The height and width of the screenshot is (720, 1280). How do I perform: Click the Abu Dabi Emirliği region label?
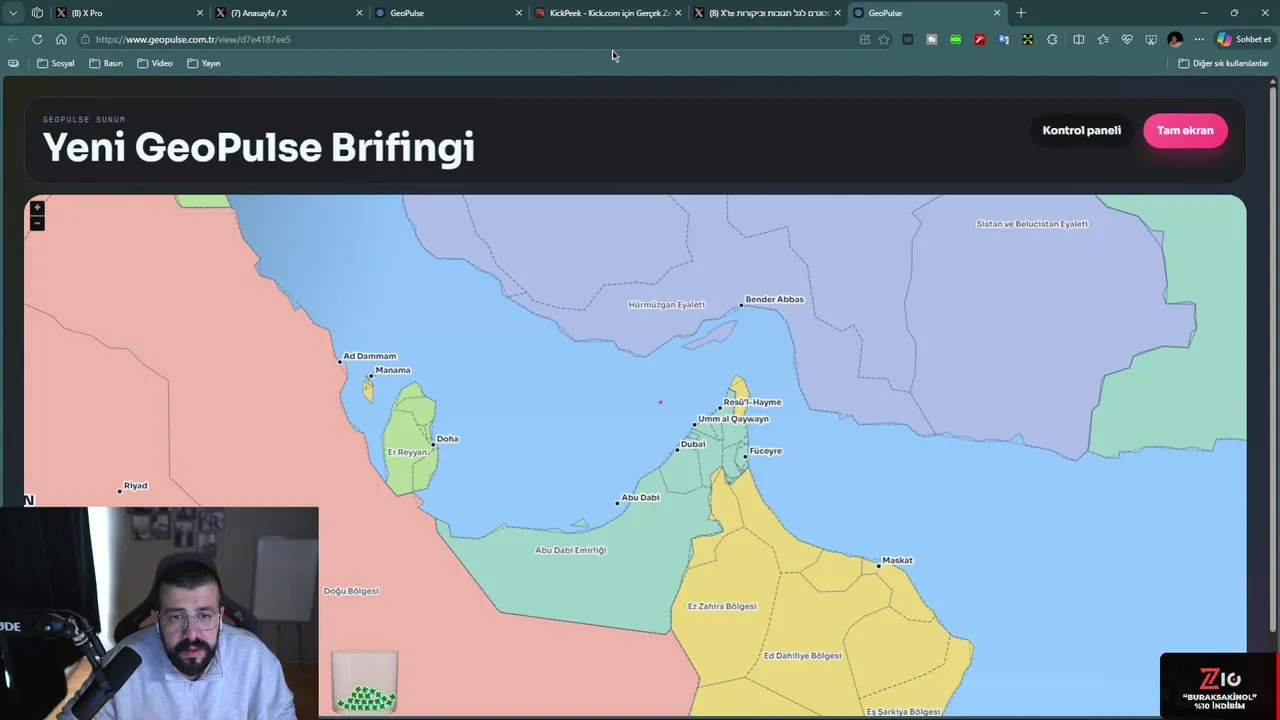coord(570,550)
